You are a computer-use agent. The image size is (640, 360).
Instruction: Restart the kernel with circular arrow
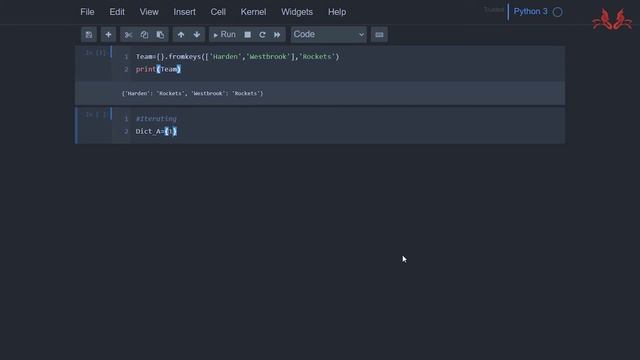click(x=262, y=35)
